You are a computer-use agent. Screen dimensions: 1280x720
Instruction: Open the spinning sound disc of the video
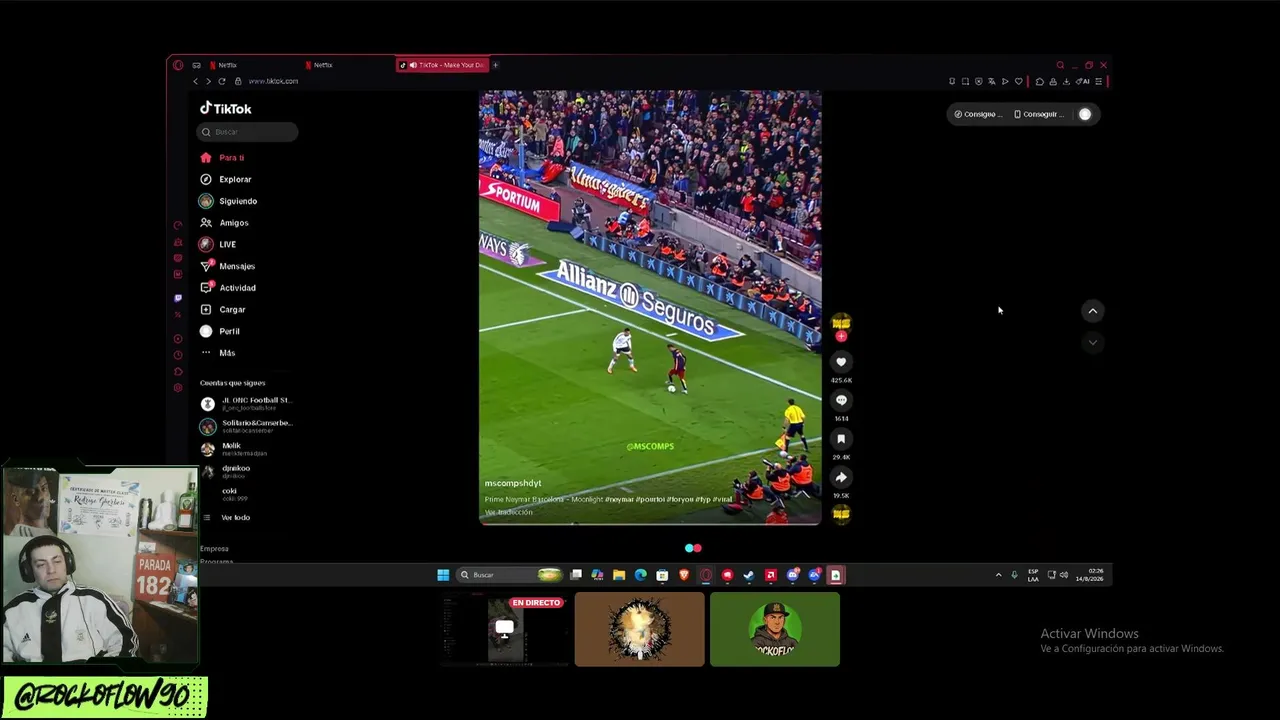pyautogui.click(x=841, y=514)
